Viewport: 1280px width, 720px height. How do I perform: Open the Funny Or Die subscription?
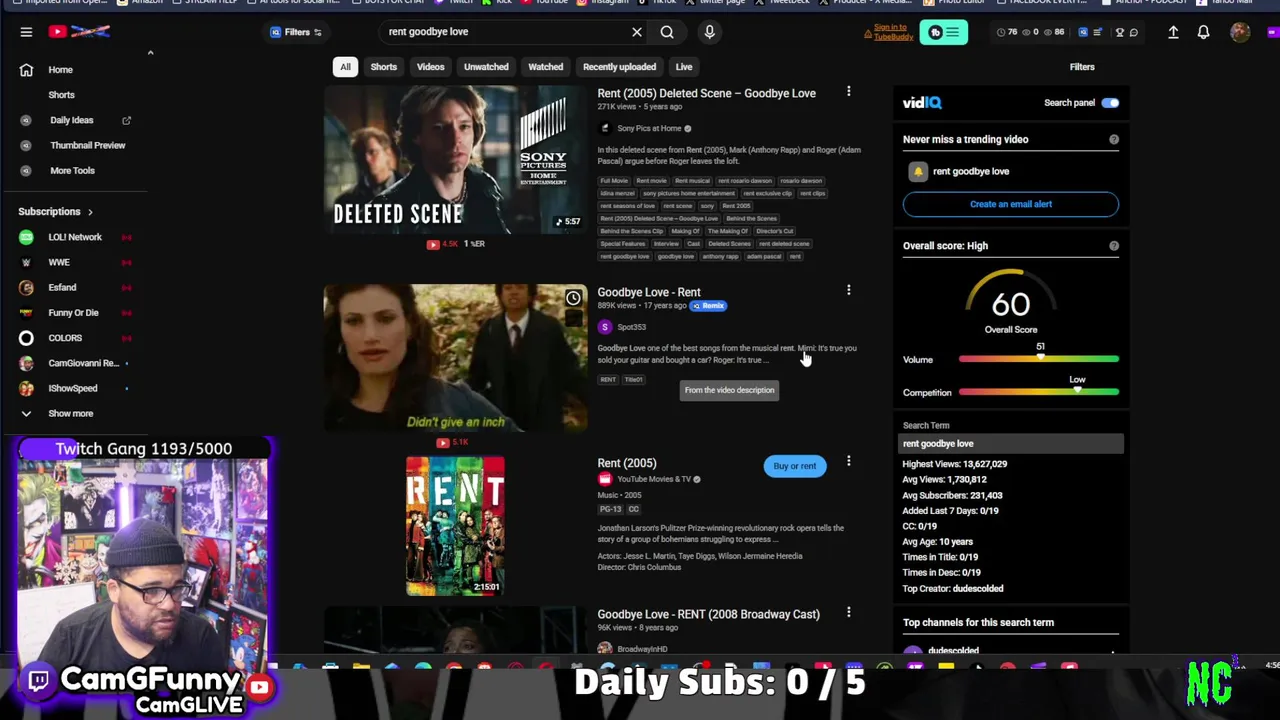pos(75,312)
